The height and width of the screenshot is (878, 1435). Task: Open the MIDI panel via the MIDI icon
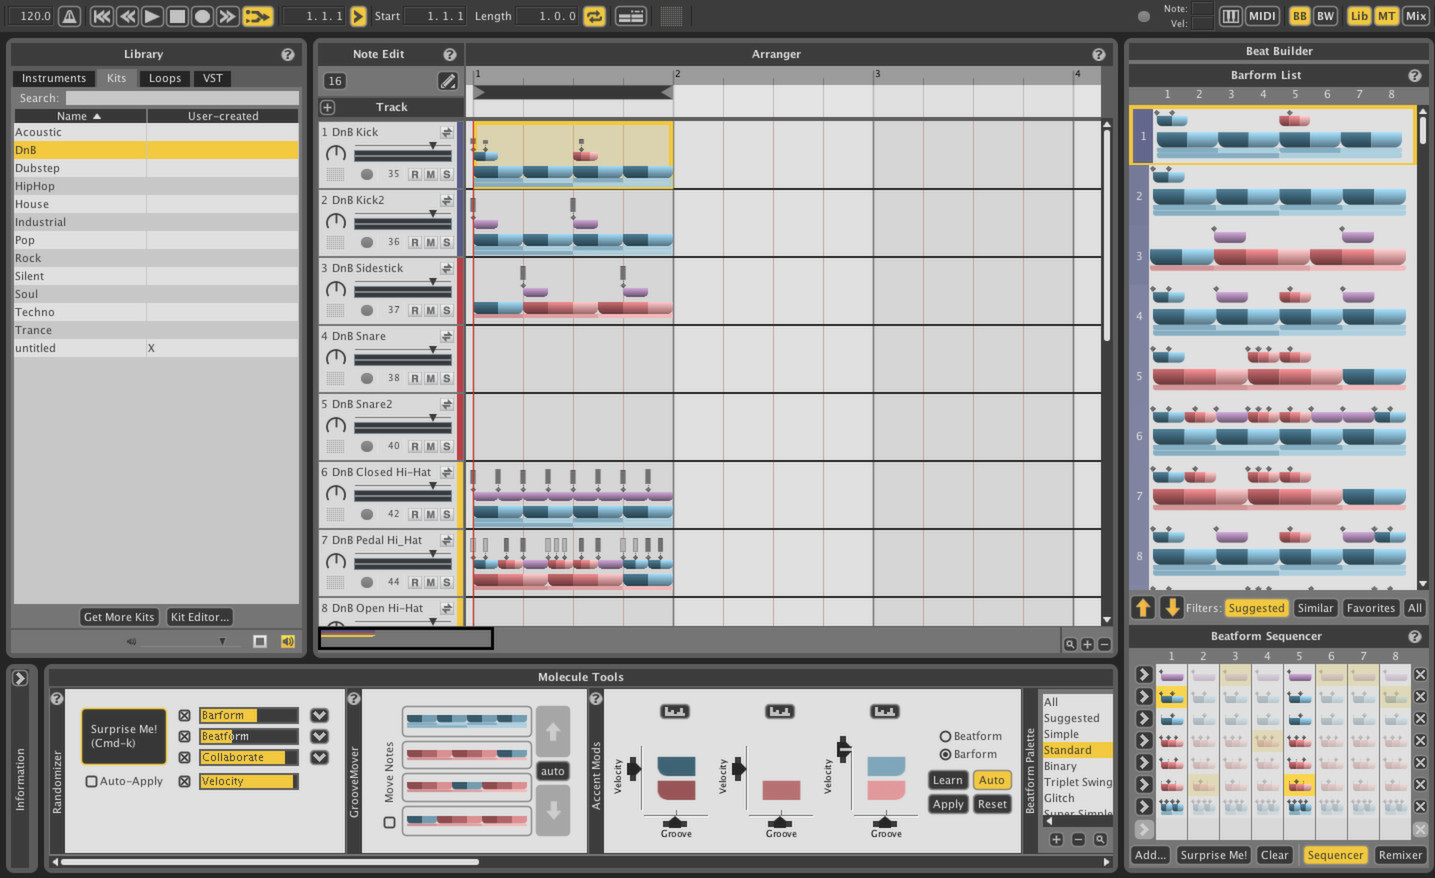[x=1261, y=15]
